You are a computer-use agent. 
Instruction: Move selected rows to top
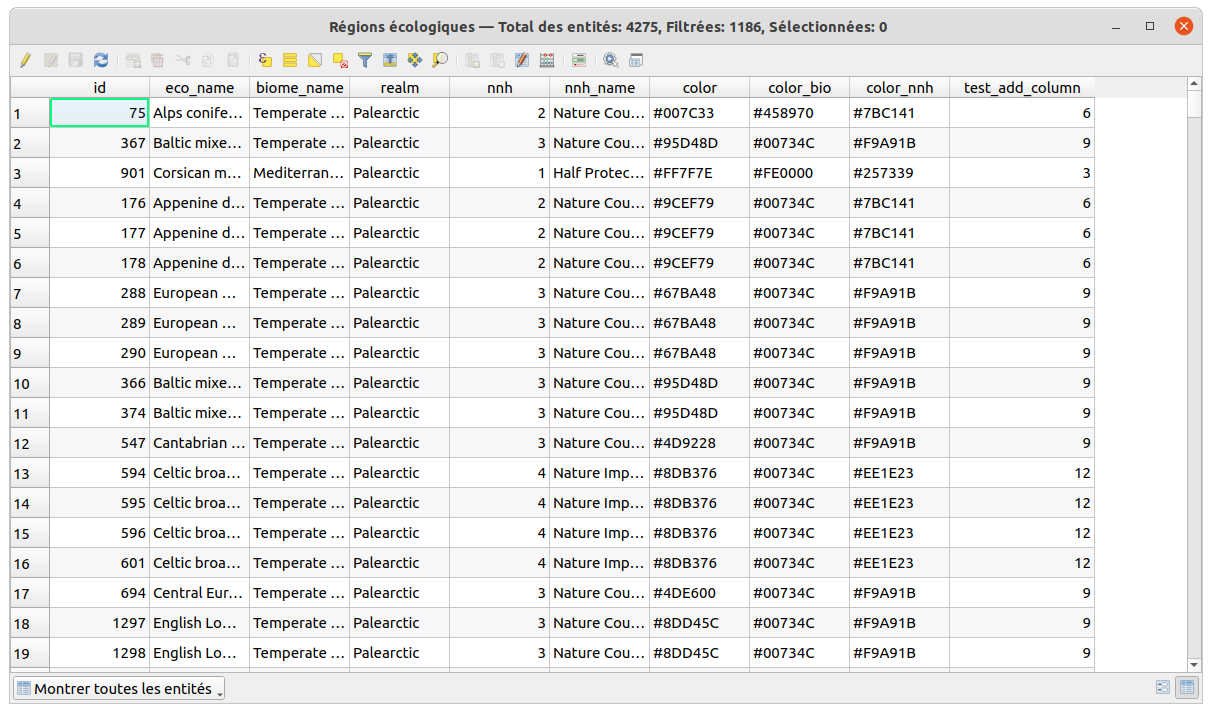[390, 60]
